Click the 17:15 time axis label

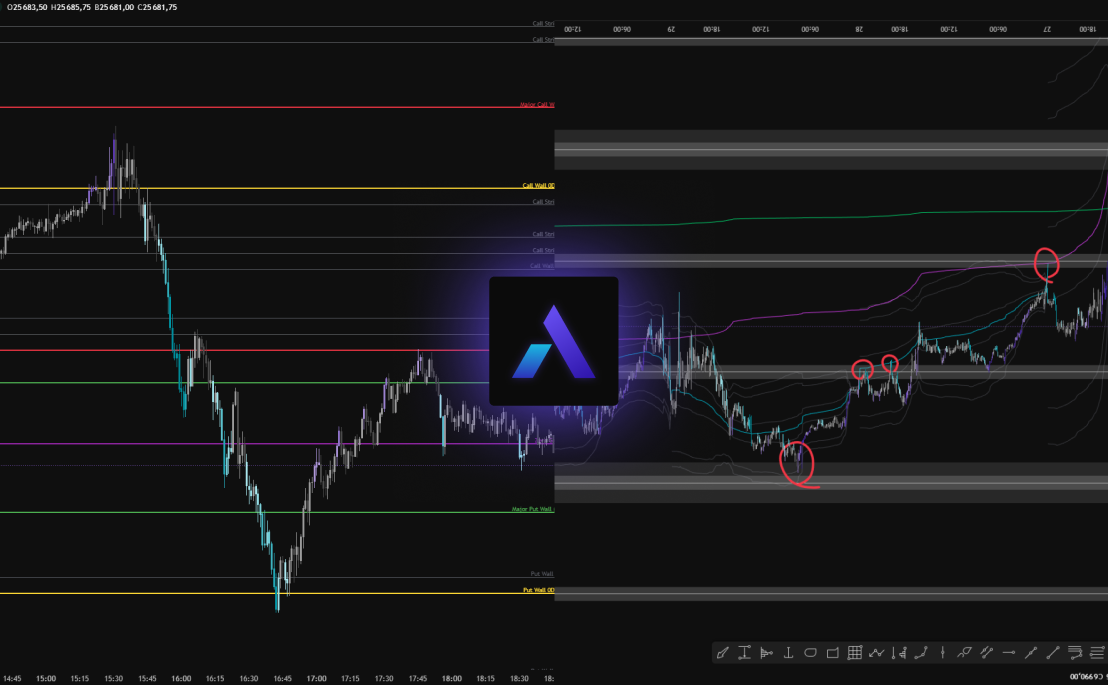point(350,678)
